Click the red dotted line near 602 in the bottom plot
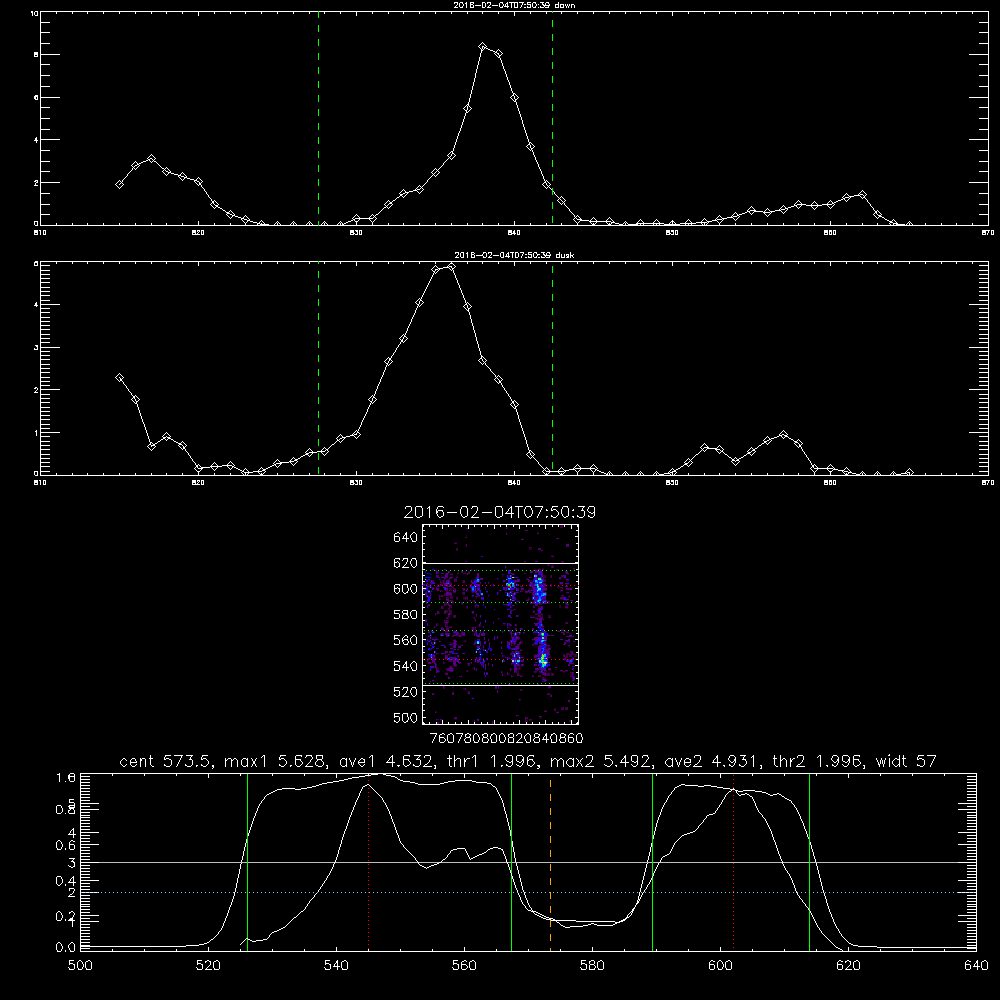The image size is (1000, 1000). [733, 861]
